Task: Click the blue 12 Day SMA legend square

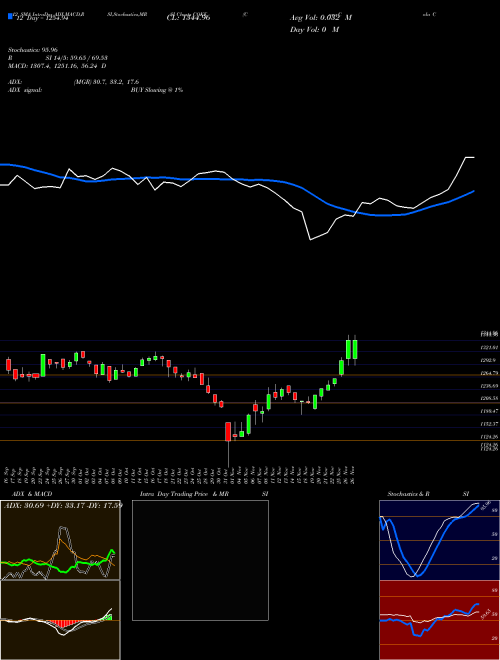Action: (x=10, y=17)
